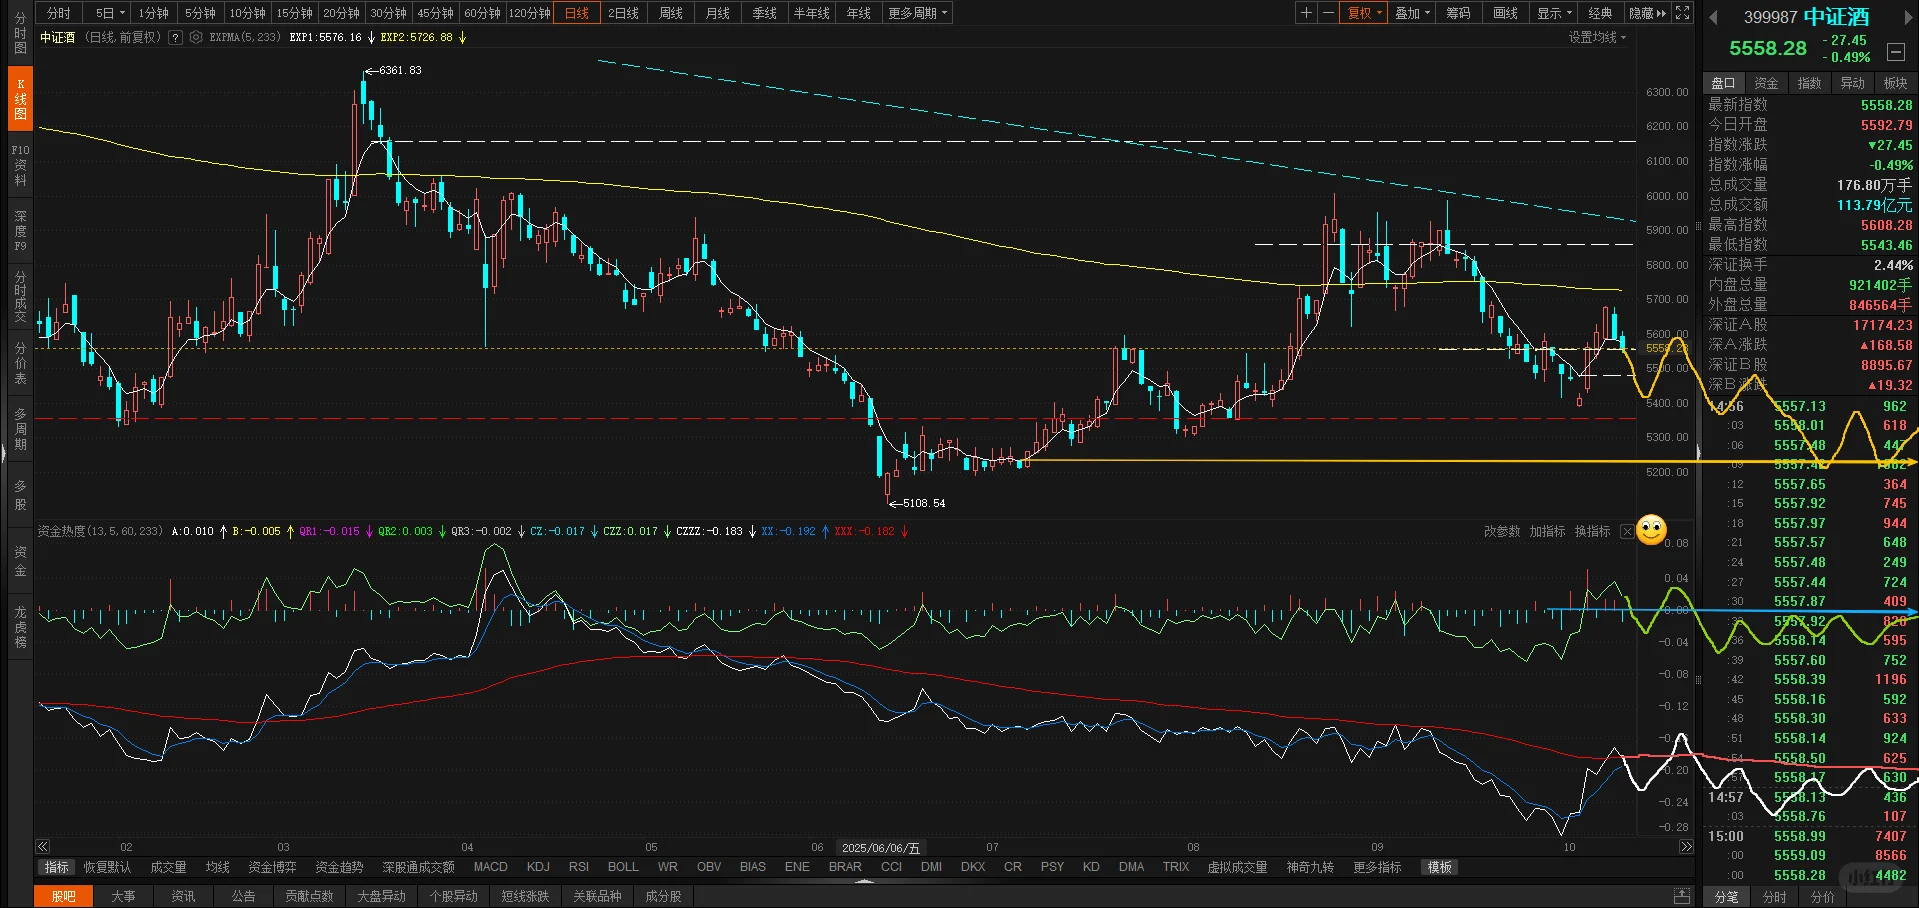Toggle the 筹码 chip distribution display
Viewport: 1919px width, 908px height.
pos(1458,13)
